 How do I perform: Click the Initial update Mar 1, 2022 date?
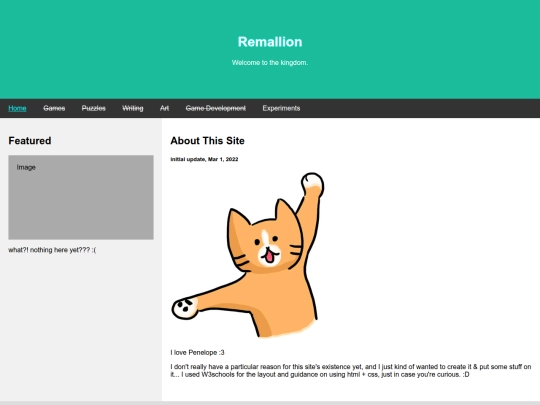pos(204,159)
